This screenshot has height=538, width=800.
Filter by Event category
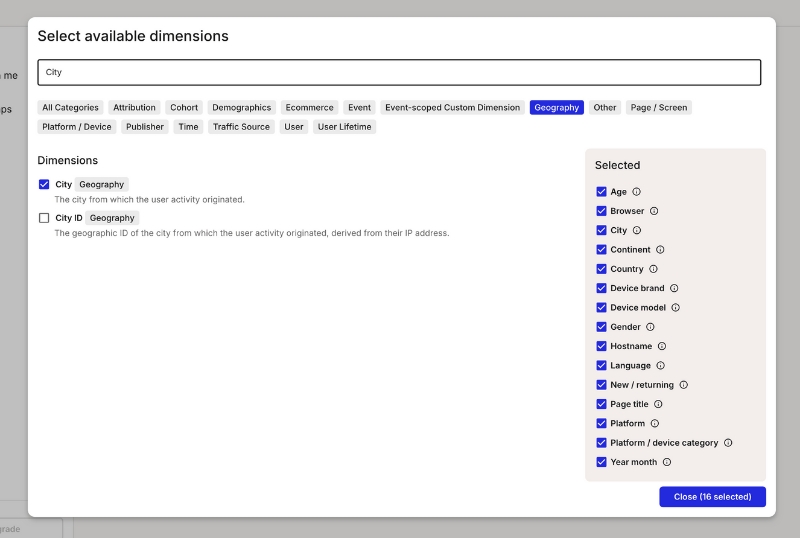[x=359, y=108]
